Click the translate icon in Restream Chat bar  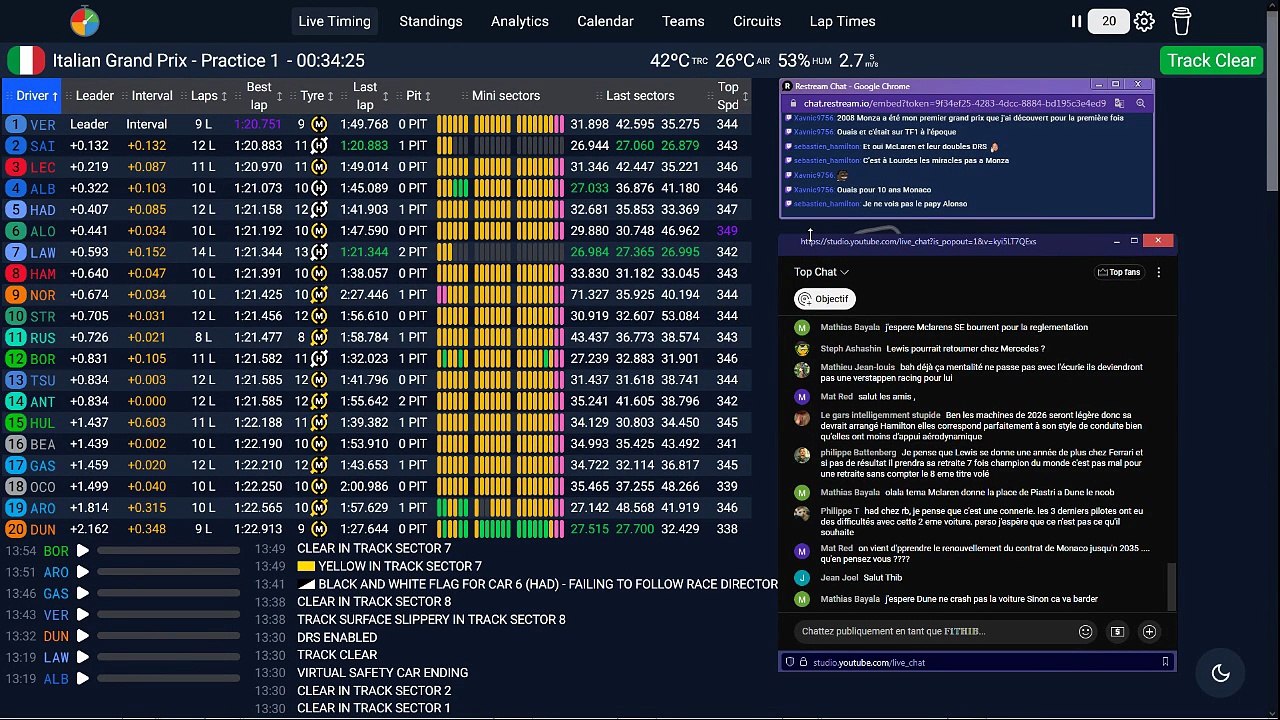[x=1119, y=103]
